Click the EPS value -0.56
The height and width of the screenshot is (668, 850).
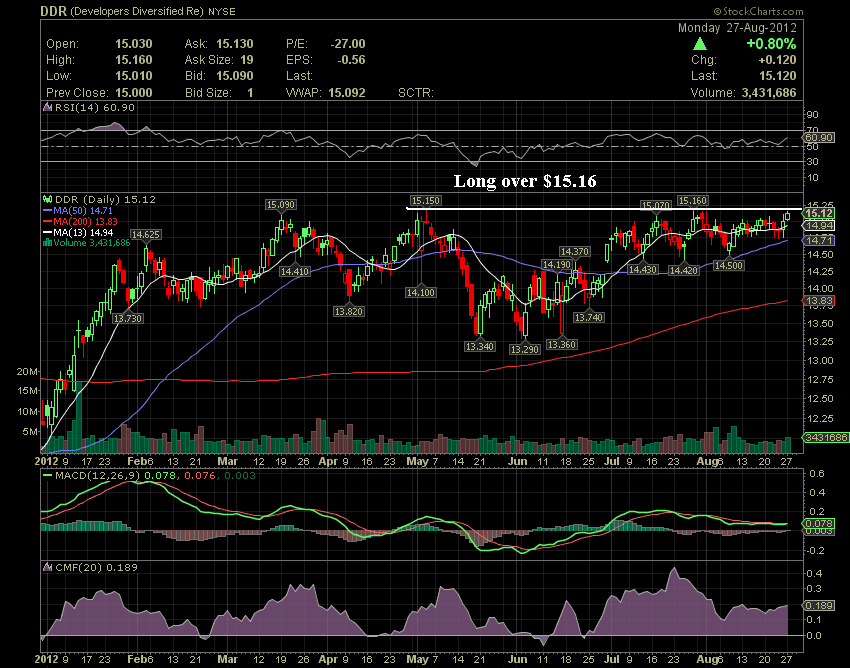tap(351, 60)
